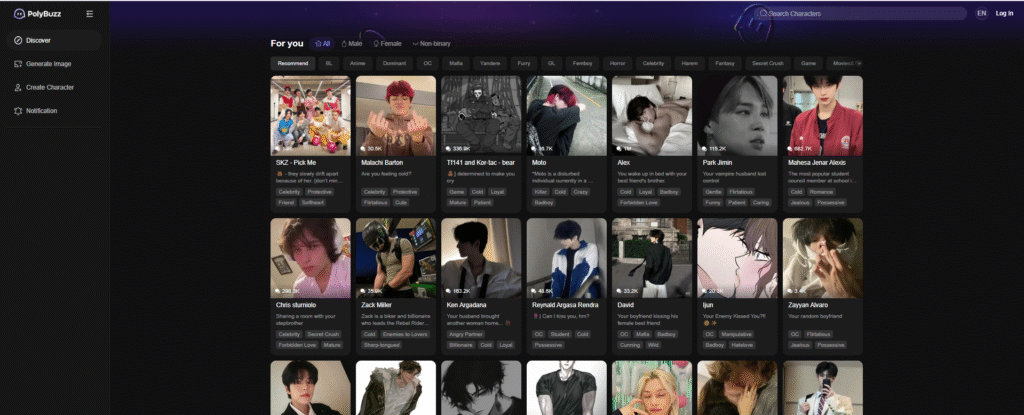The image size is (1024, 415).
Task: Filter characters by Female
Action: 387,44
